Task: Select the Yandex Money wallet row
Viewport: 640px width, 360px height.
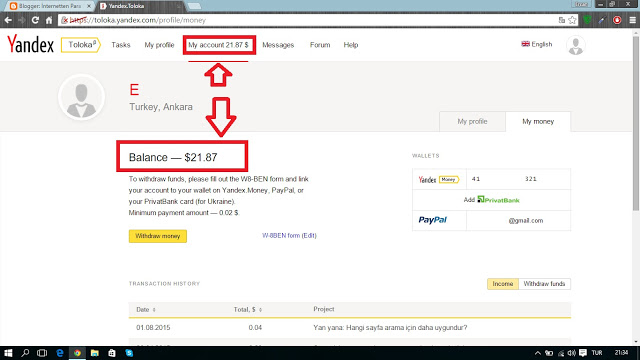Action: 491,179
